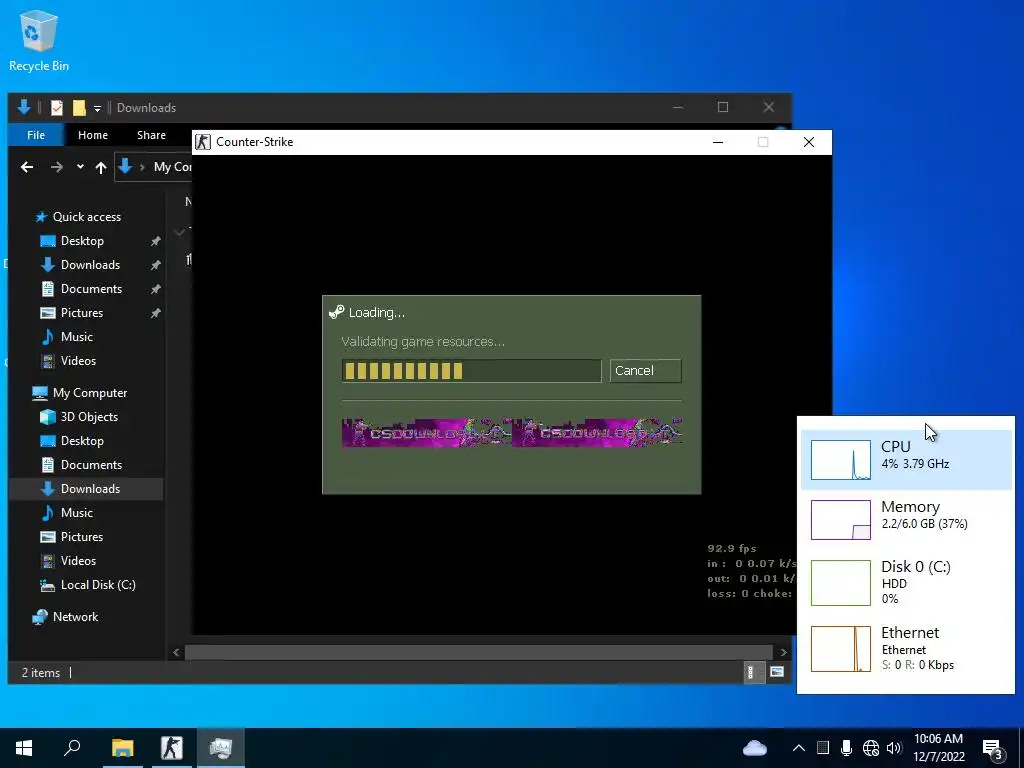The height and width of the screenshot is (768, 1024).
Task: Open the recent locations dropdown arrow
Action: click(x=80, y=167)
